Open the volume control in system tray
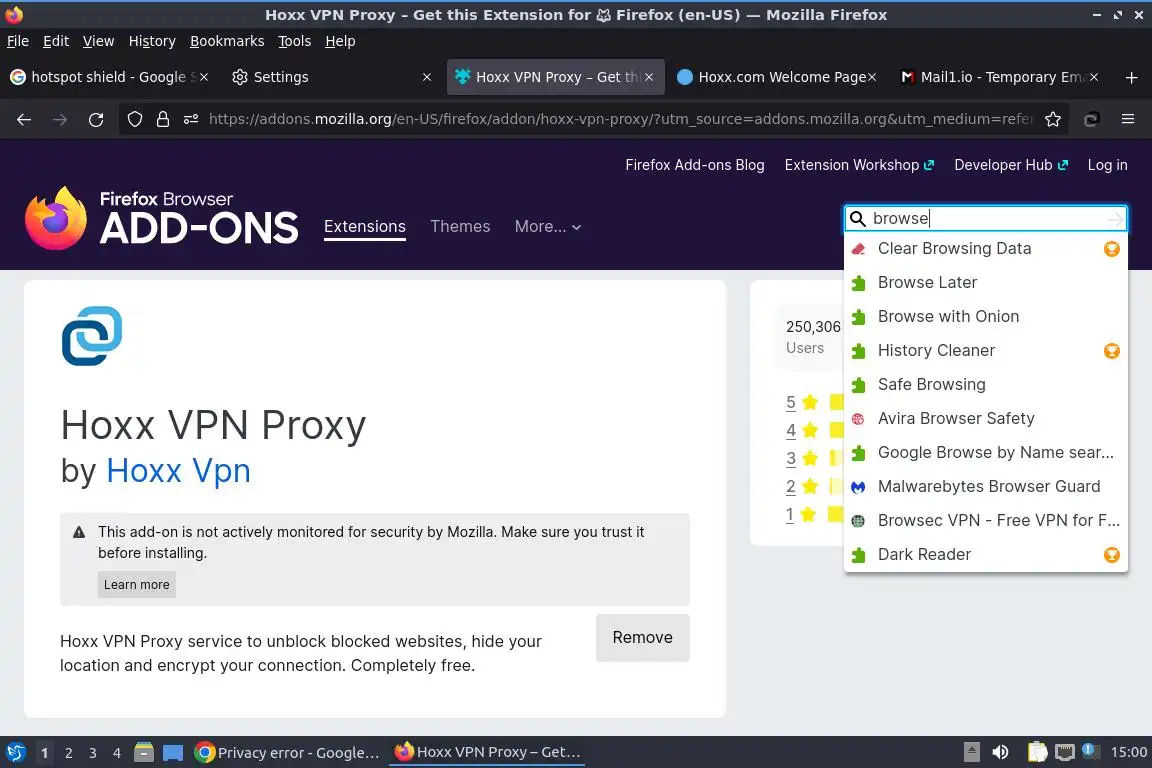 coord(1000,752)
